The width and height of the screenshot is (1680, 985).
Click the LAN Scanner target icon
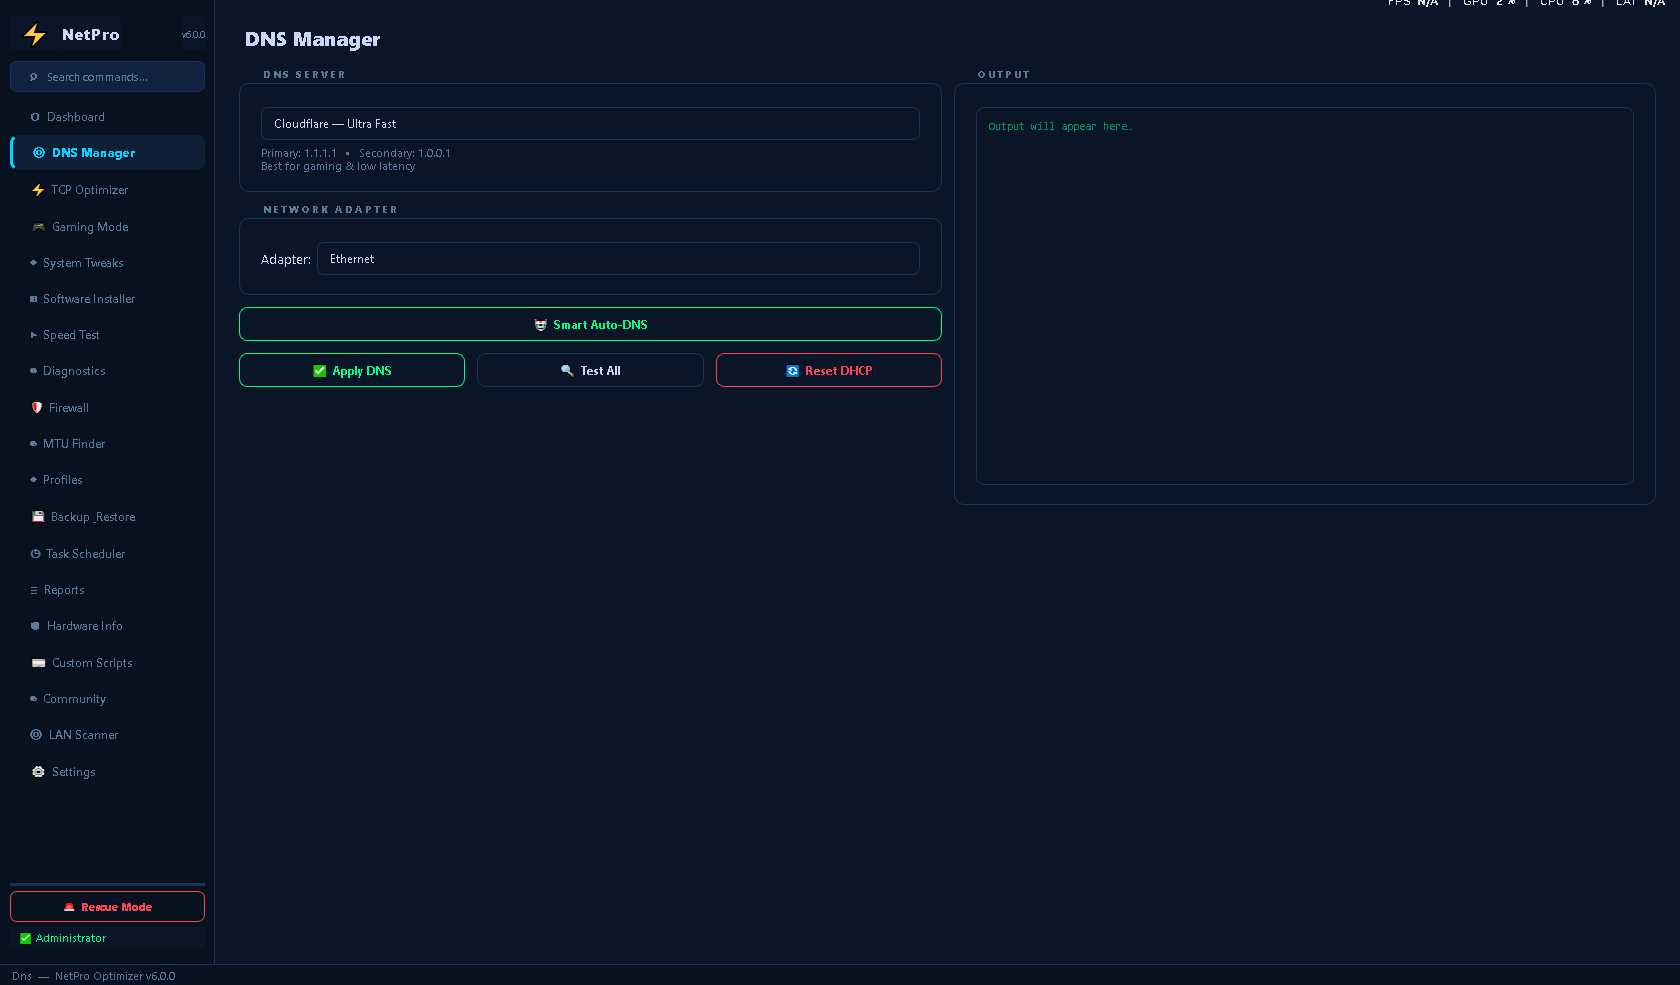36,735
